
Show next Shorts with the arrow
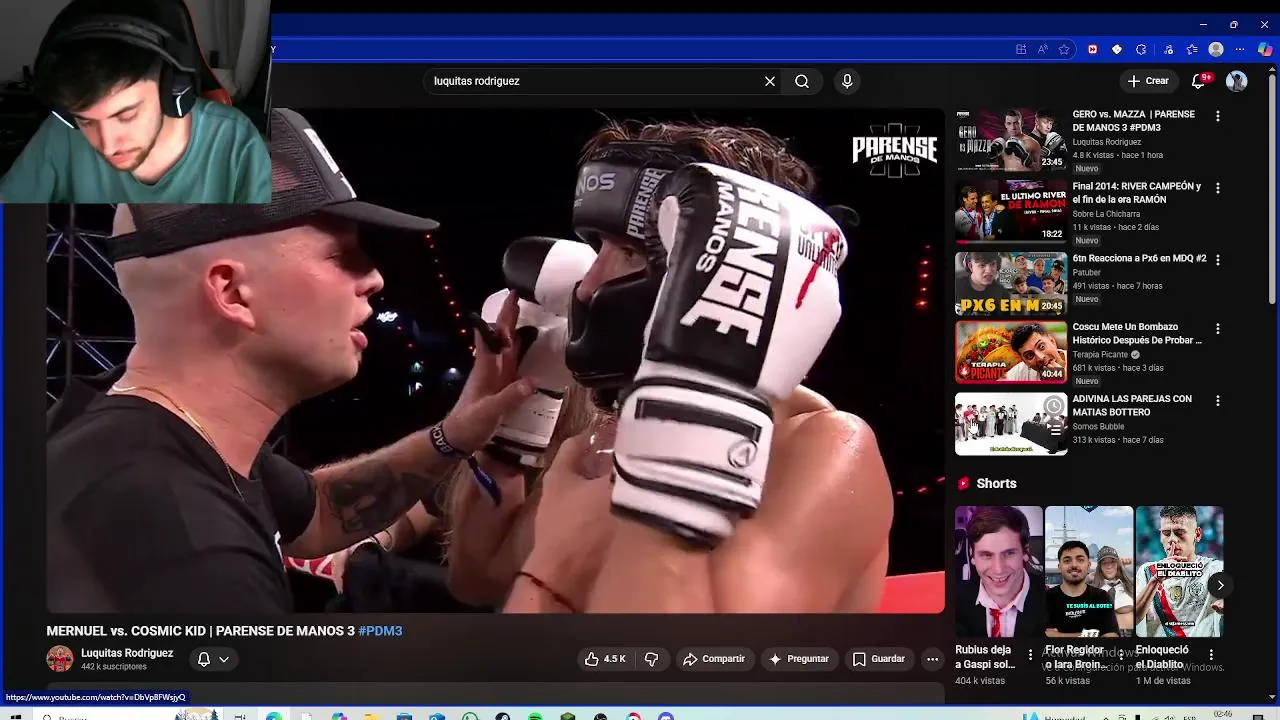pos(1220,585)
